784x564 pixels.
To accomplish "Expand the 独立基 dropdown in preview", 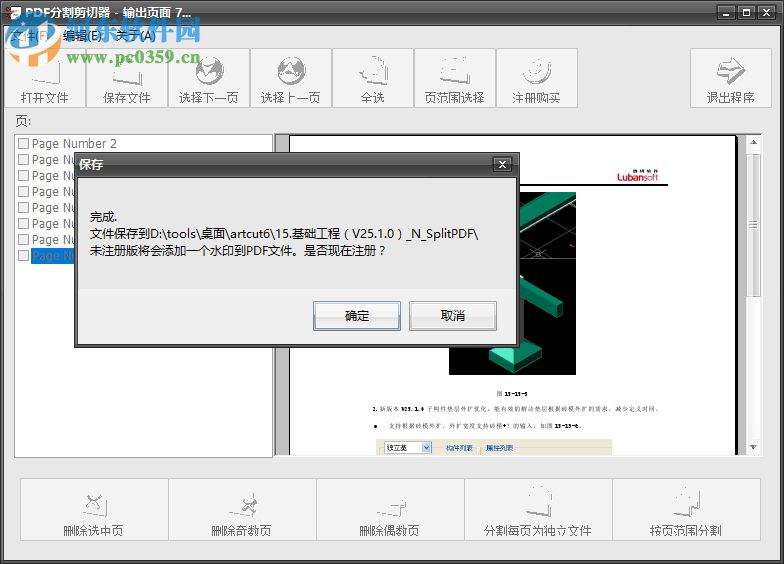I will coord(426,448).
